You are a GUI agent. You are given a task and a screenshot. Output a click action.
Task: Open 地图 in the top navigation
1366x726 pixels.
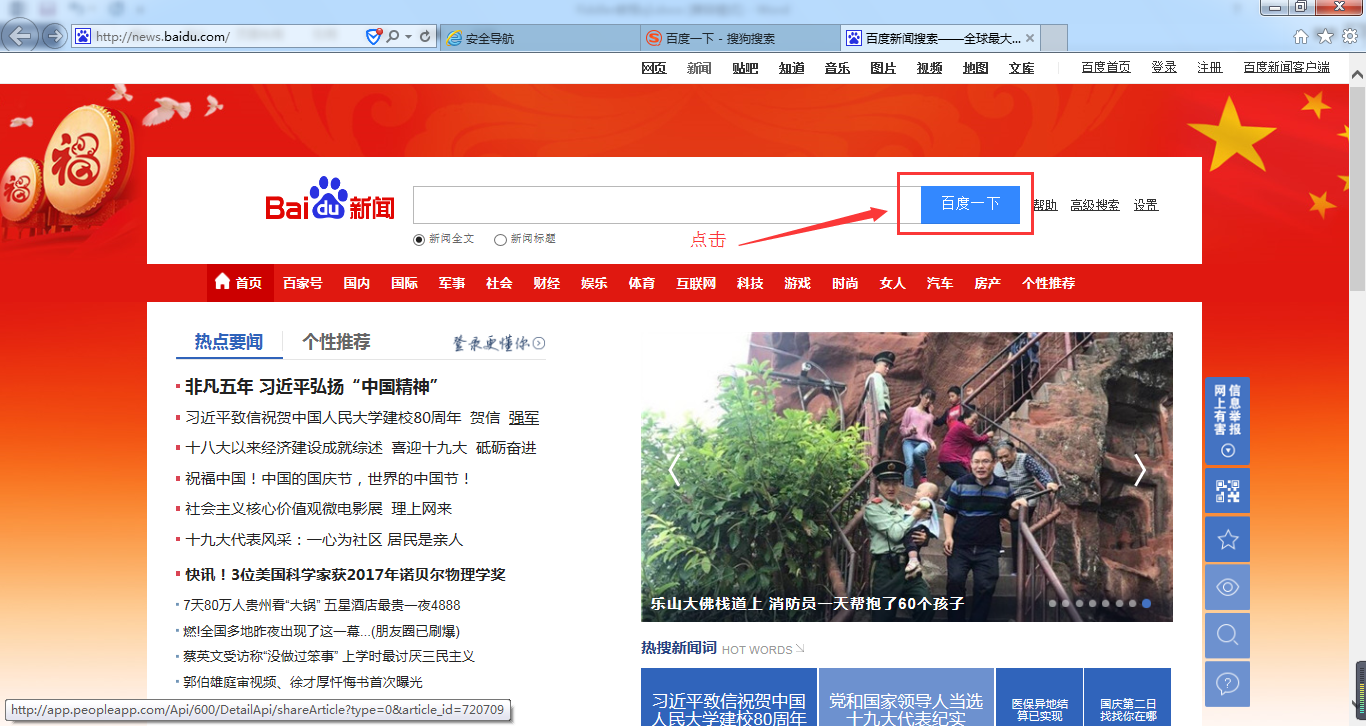coord(975,68)
